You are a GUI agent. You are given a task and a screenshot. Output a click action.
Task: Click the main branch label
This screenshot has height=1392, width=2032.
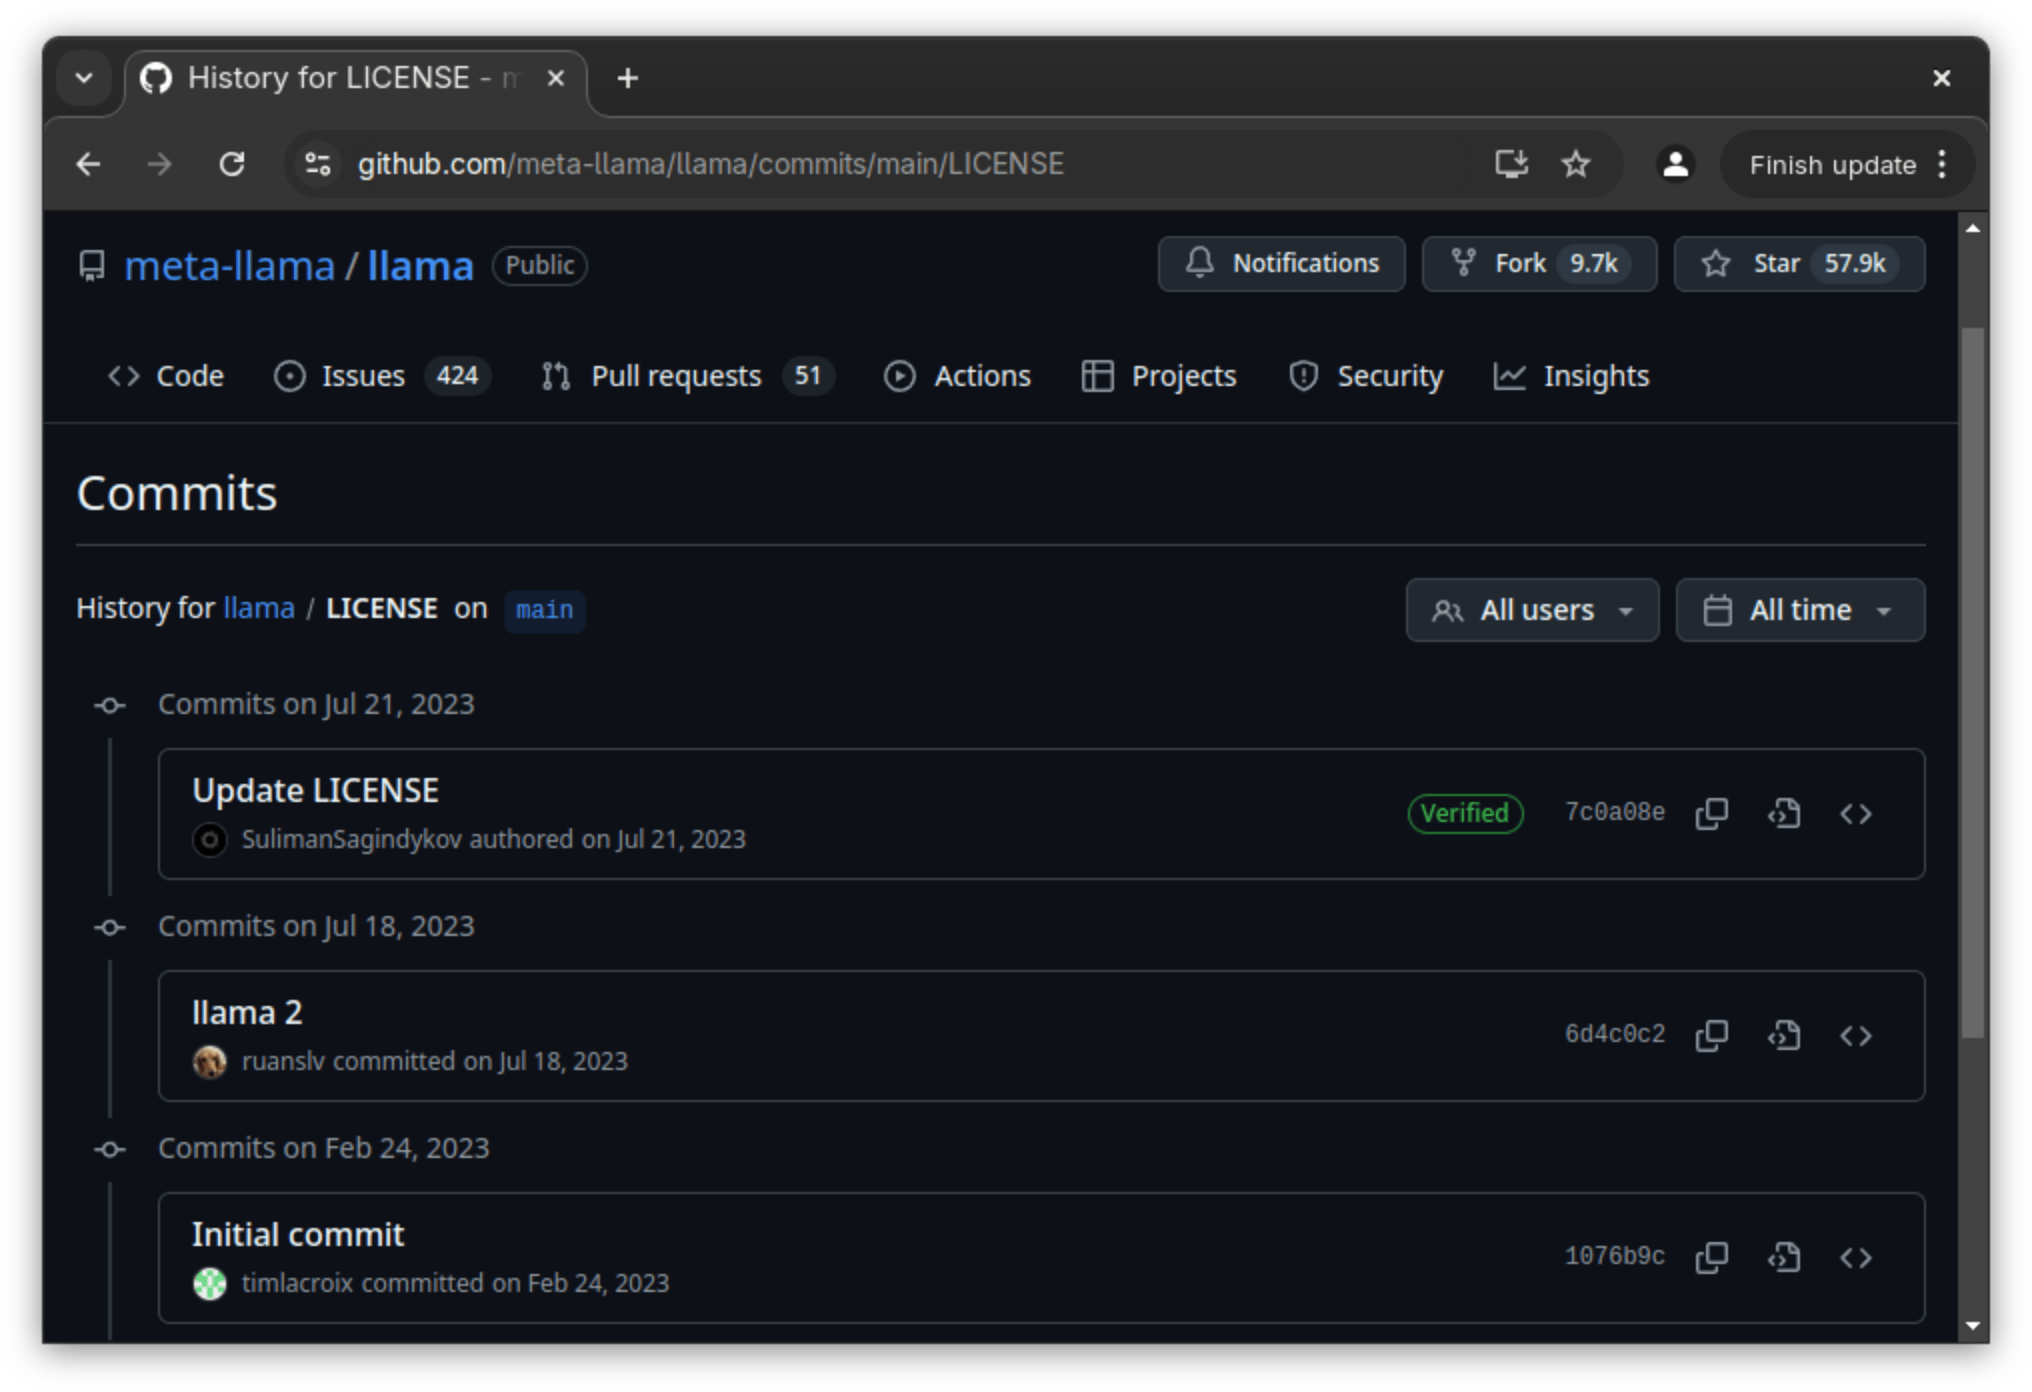tap(544, 610)
